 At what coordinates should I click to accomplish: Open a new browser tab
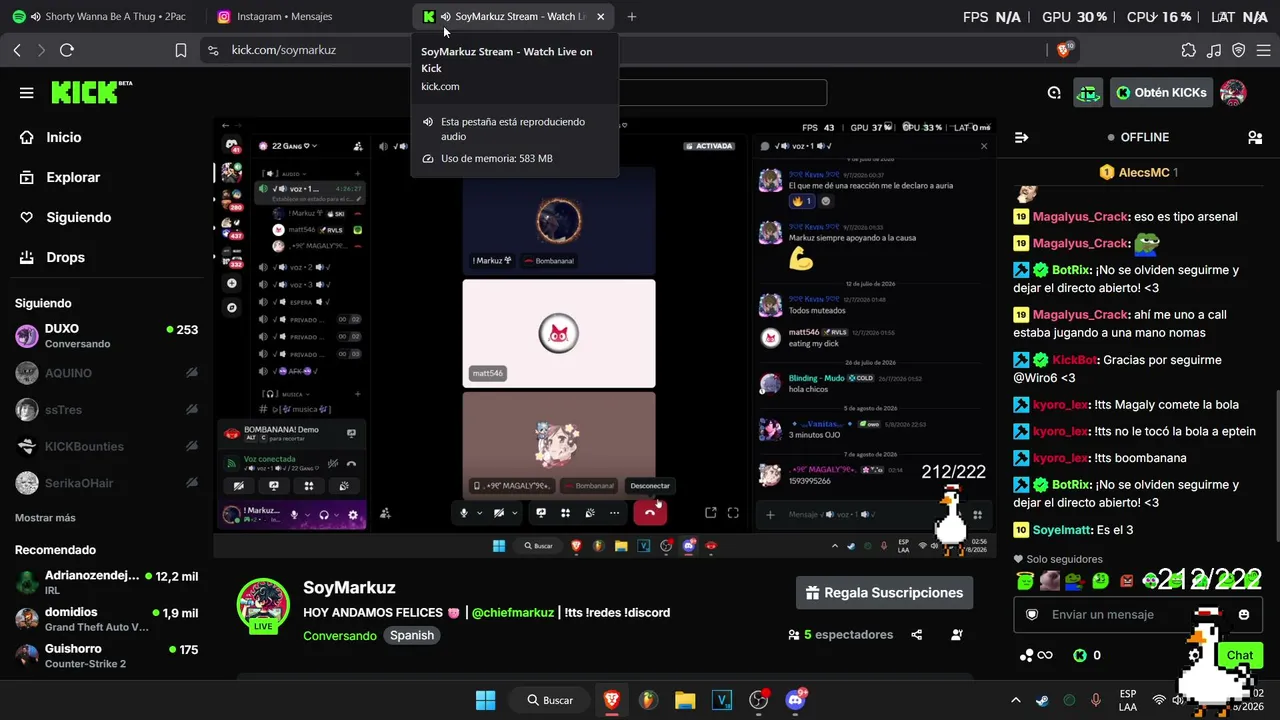coord(631,16)
